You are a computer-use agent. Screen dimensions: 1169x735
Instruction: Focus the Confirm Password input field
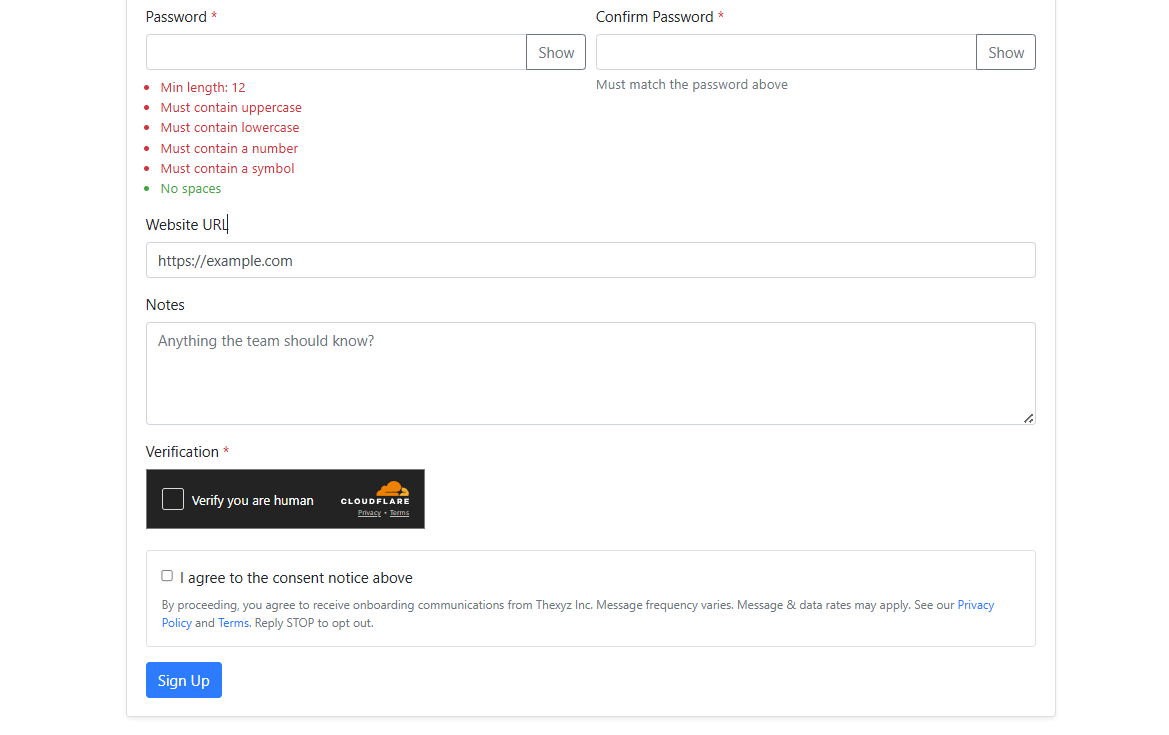786,52
